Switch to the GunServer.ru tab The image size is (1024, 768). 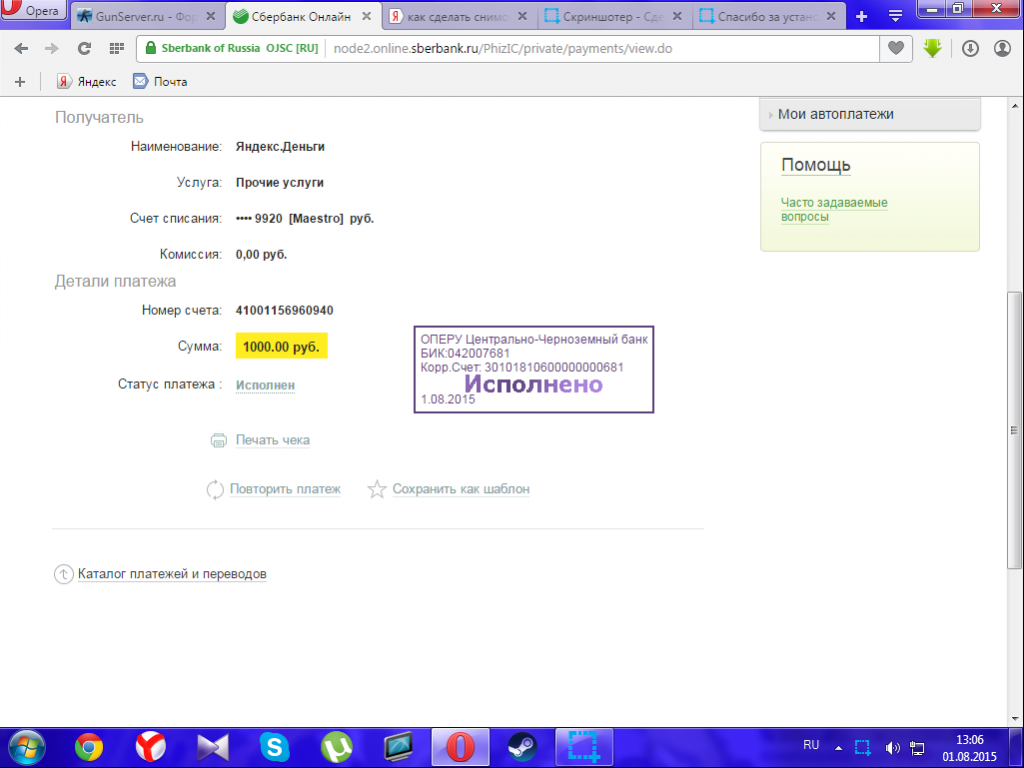tap(140, 16)
